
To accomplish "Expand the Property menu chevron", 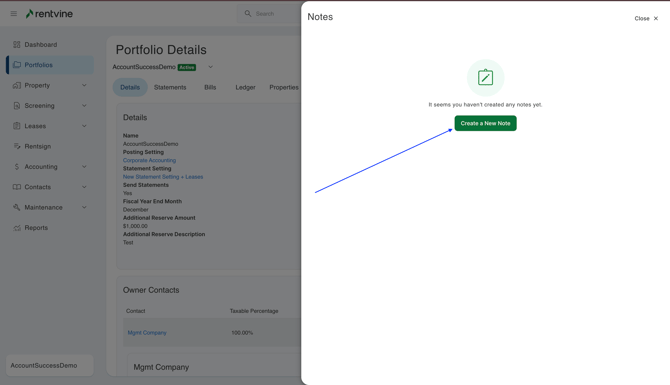I will pos(84,85).
